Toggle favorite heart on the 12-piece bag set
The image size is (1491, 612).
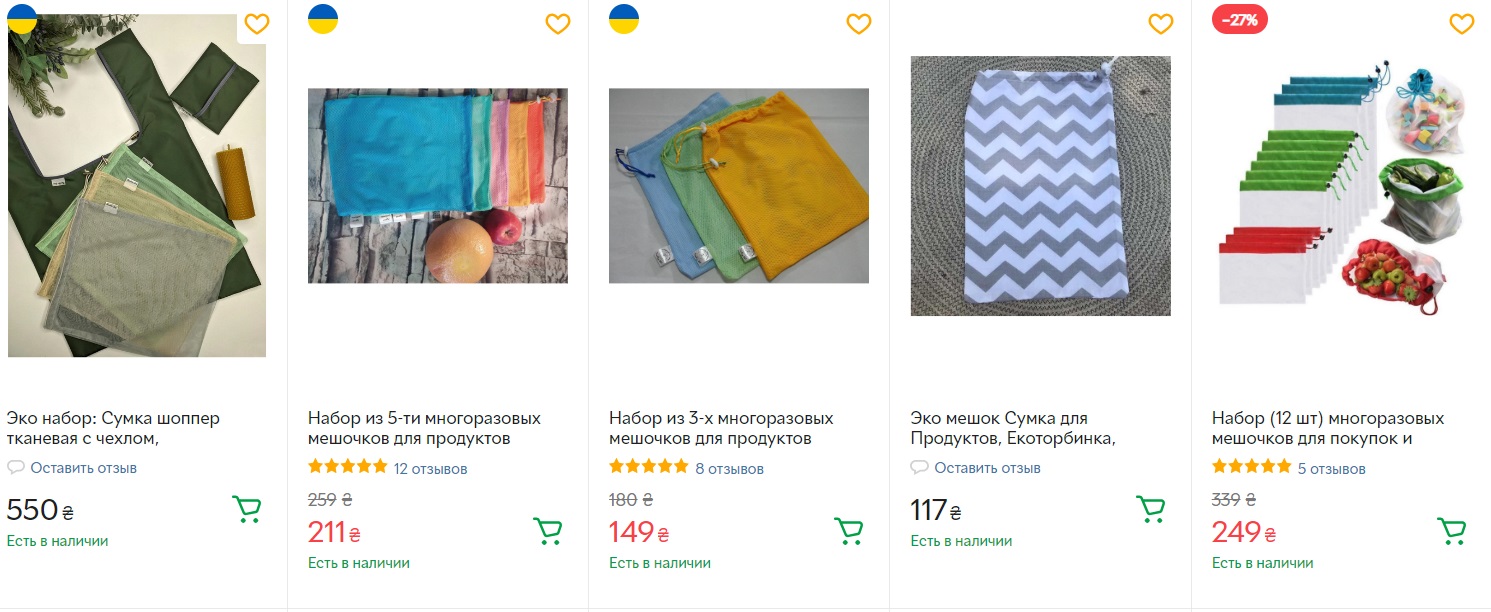1462,24
